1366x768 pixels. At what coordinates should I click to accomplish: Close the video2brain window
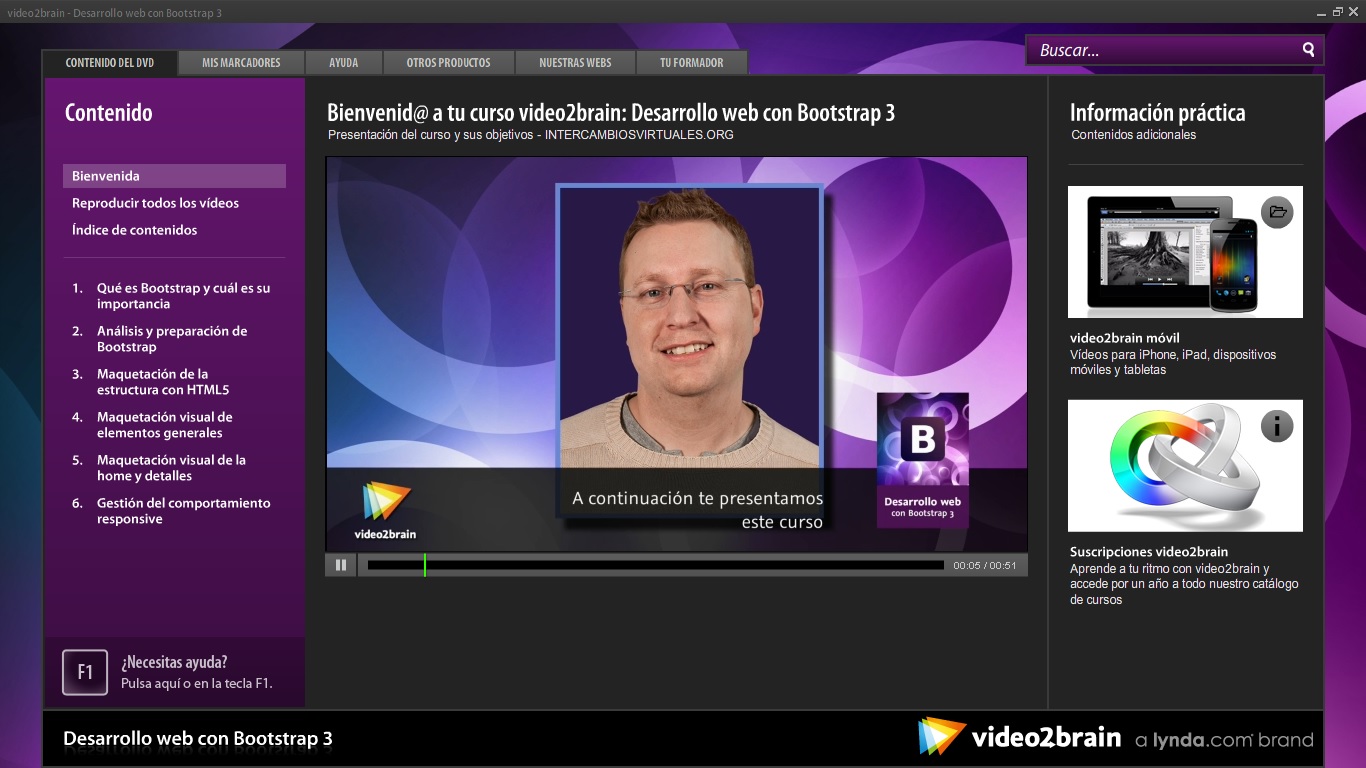1355,12
